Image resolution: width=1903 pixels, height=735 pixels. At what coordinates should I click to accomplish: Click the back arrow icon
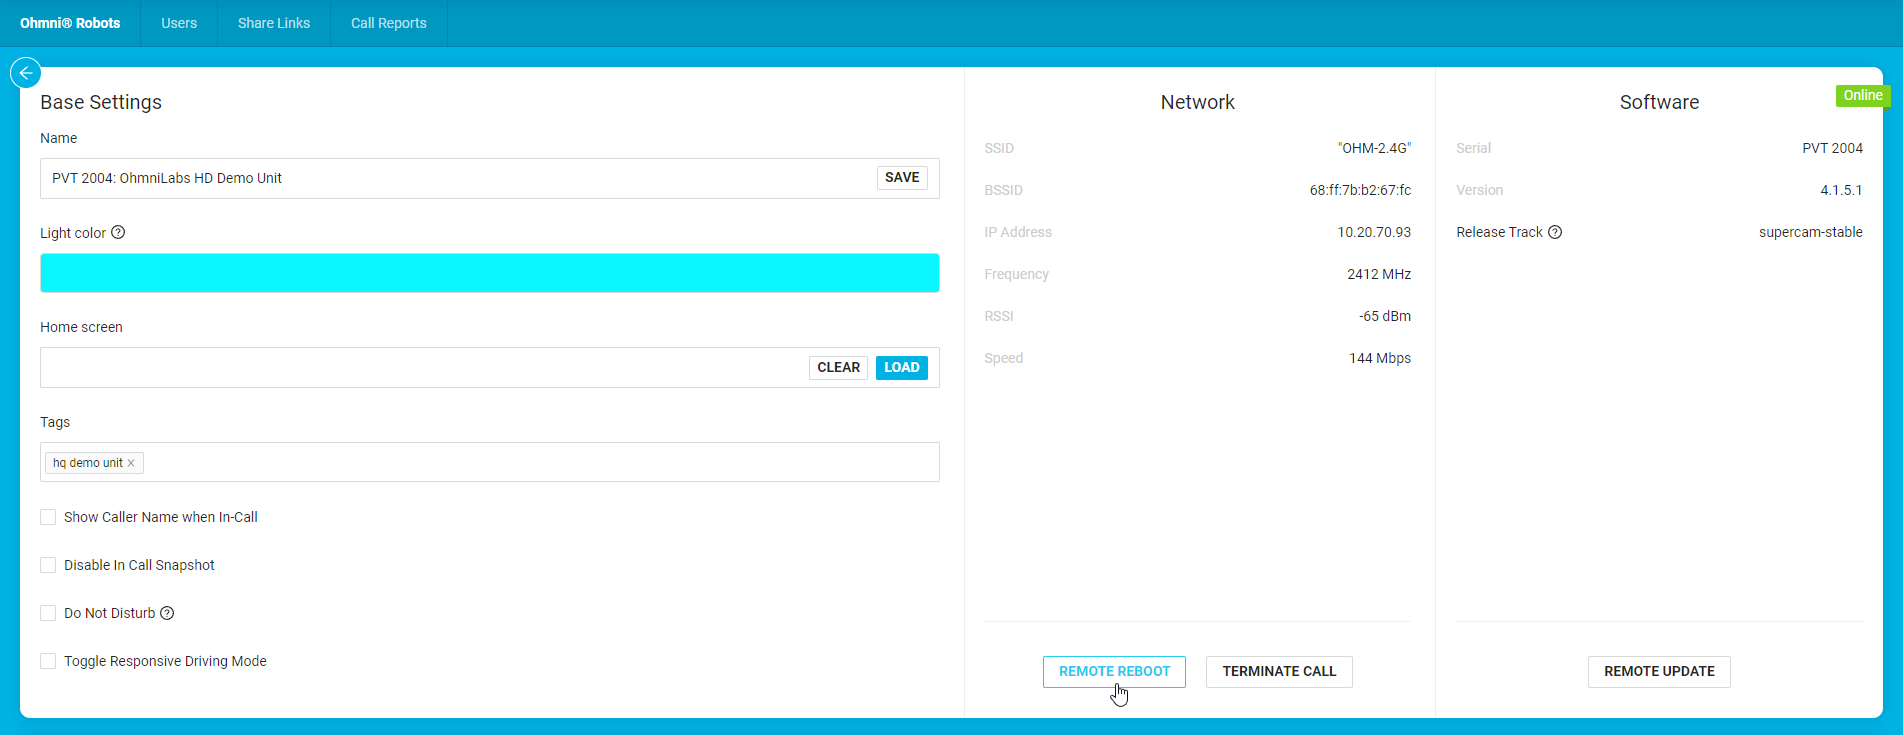[x=25, y=73]
